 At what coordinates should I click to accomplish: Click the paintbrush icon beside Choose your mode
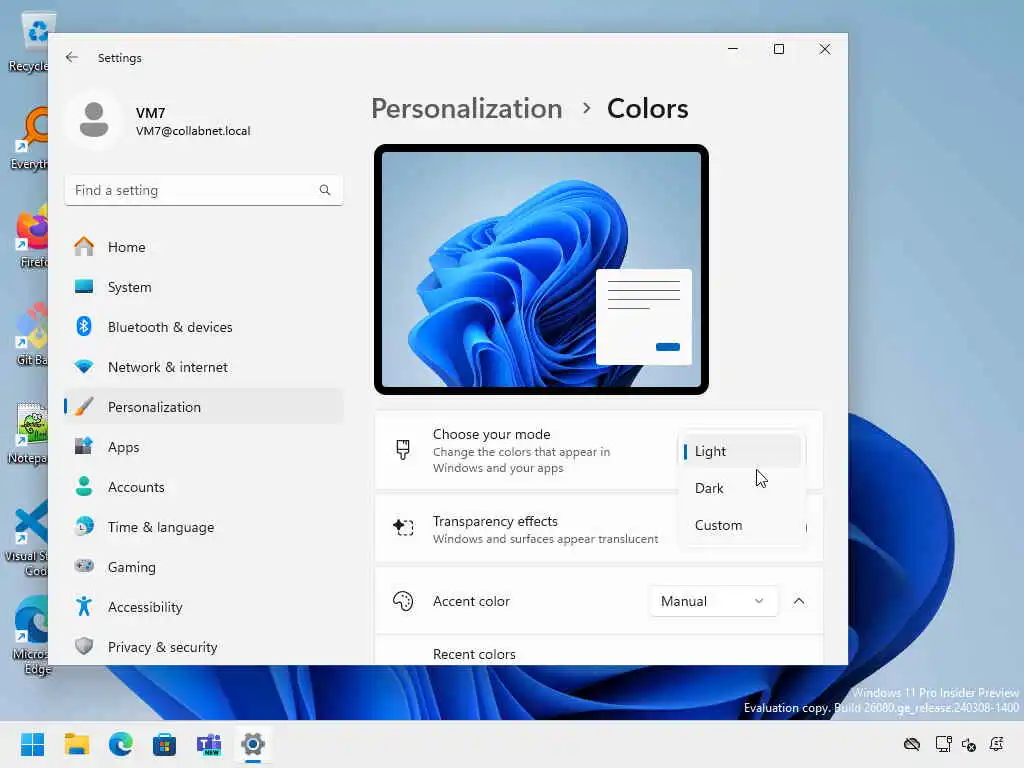pyautogui.click(x=403, y=450)
